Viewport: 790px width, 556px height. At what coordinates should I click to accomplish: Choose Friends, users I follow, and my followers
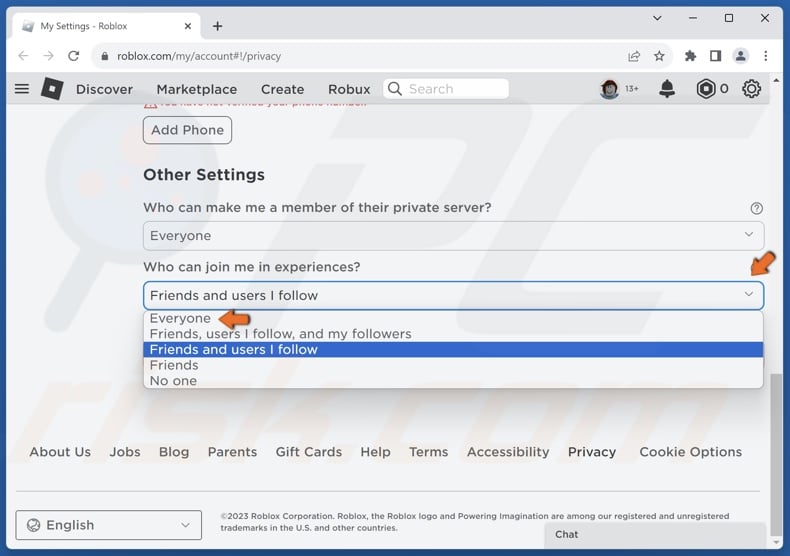pos(453,334)
